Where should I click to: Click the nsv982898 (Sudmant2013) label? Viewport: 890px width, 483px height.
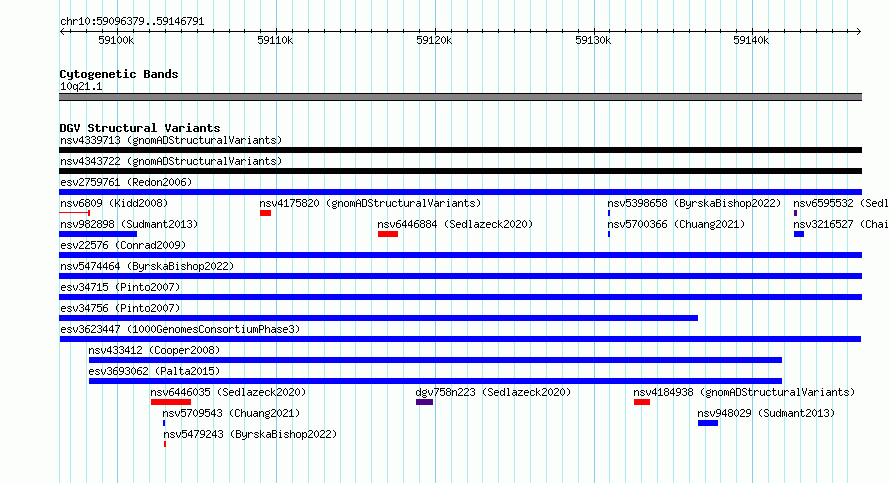[x=129, y=224]
